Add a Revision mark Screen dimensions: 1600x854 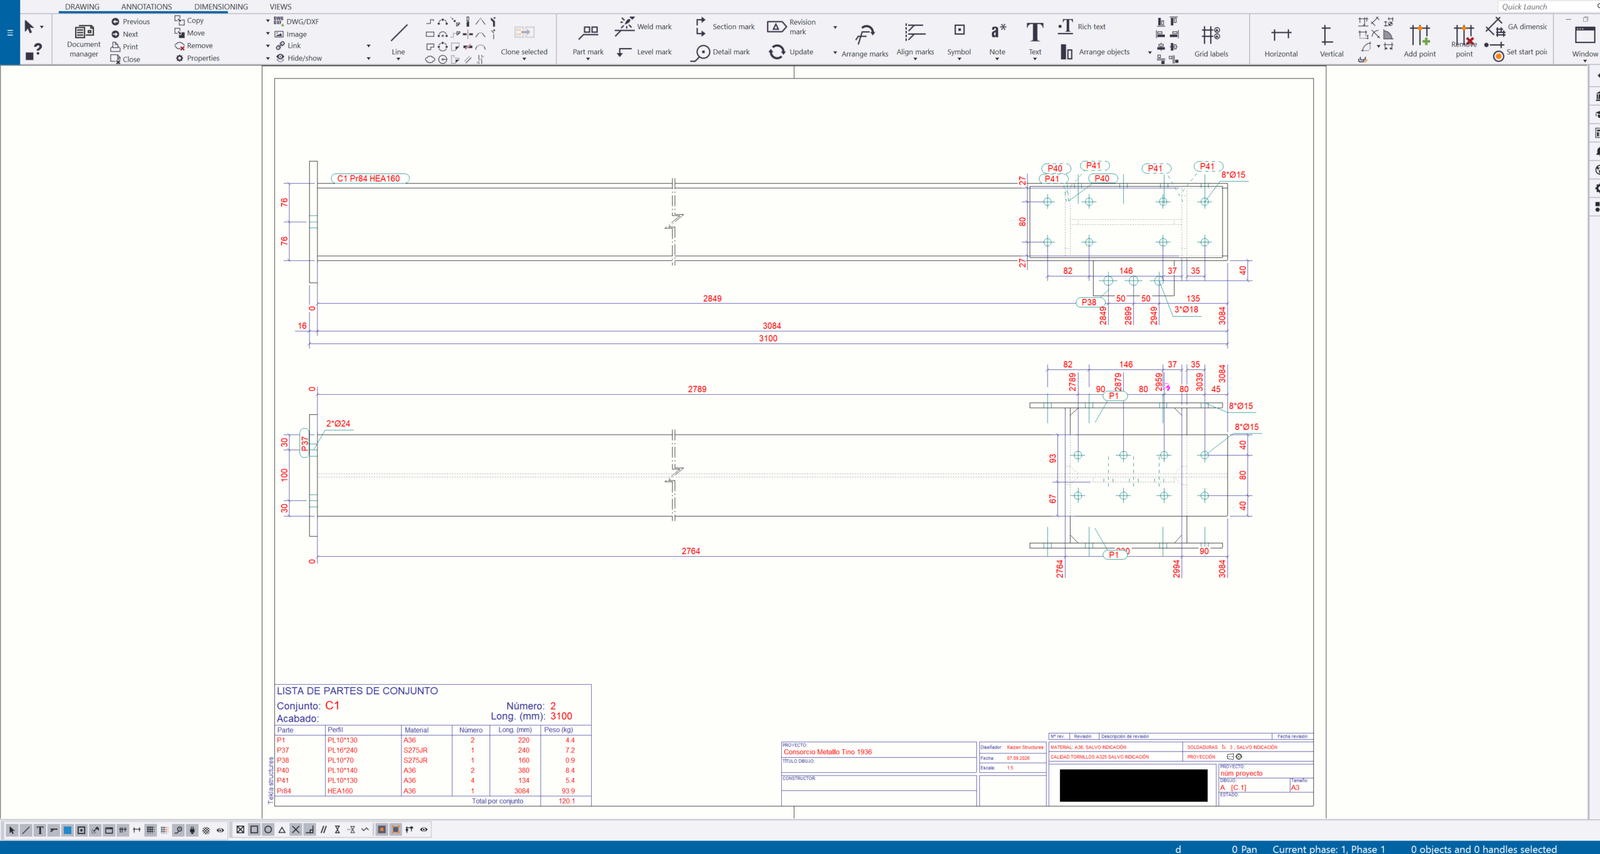pyautogui.click(x=791, y=26)
